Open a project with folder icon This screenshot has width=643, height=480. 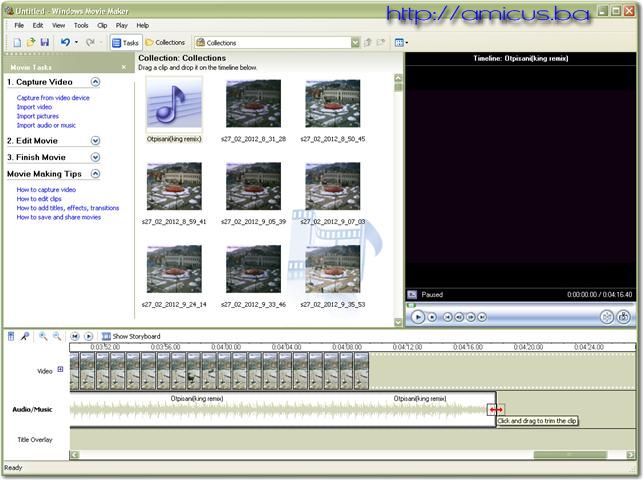pyautogui.click(x=31, y=42)
